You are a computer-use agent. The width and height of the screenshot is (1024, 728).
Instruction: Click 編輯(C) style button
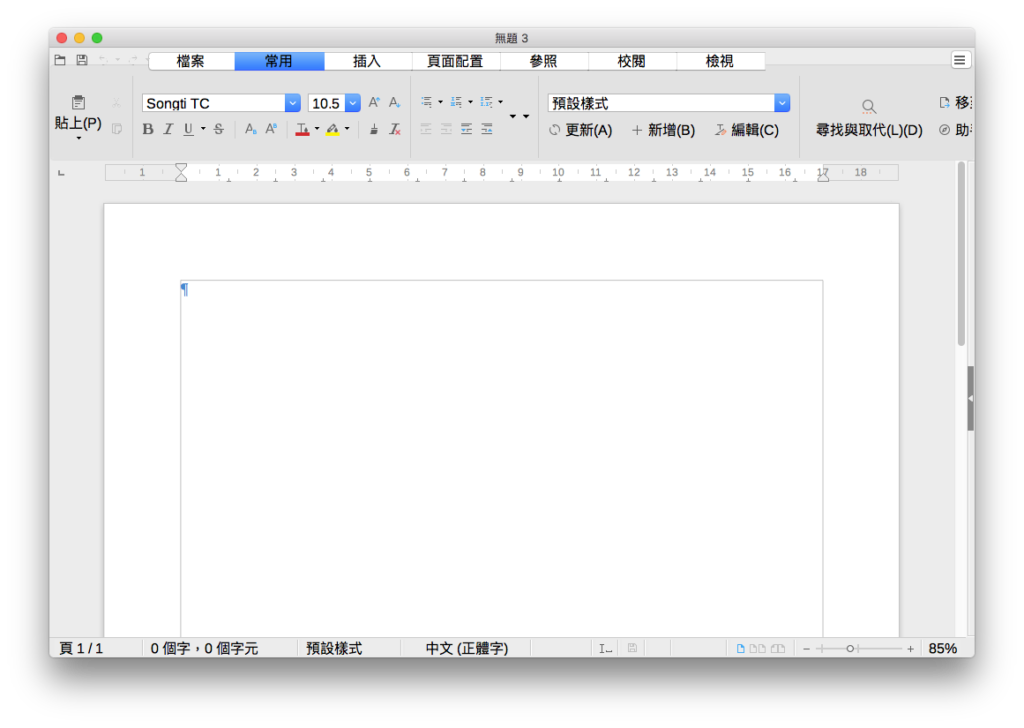[747, 130]
